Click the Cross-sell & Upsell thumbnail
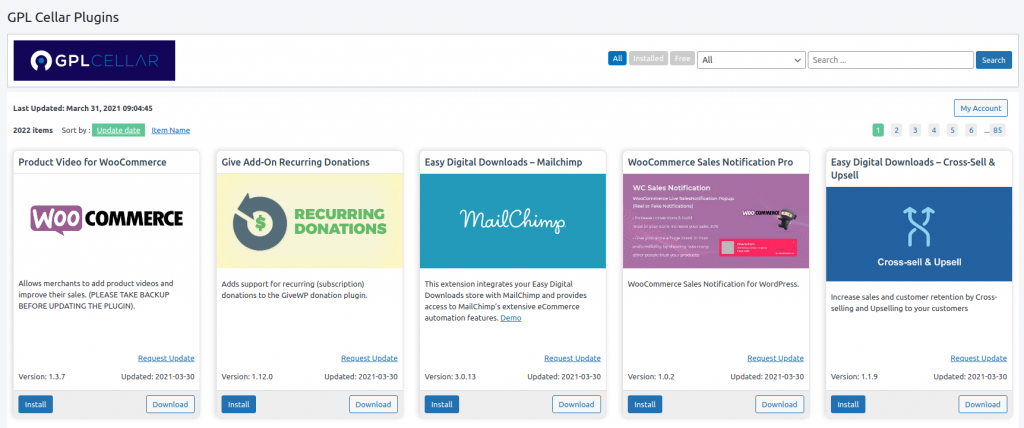 [919, 235]
